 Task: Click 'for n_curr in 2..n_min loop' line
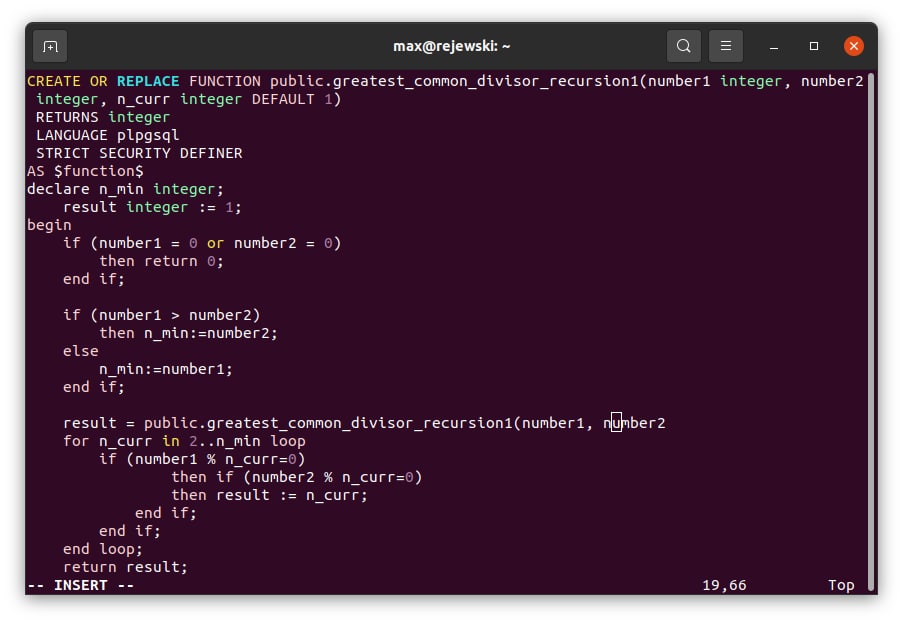184,441
